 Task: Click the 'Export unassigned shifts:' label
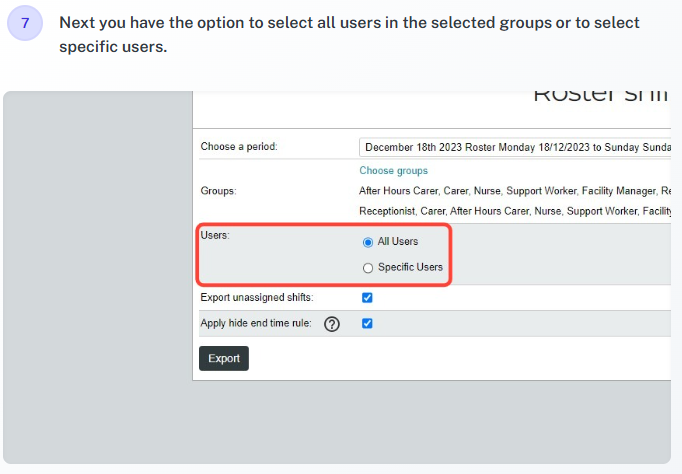[x=257, y=297]
